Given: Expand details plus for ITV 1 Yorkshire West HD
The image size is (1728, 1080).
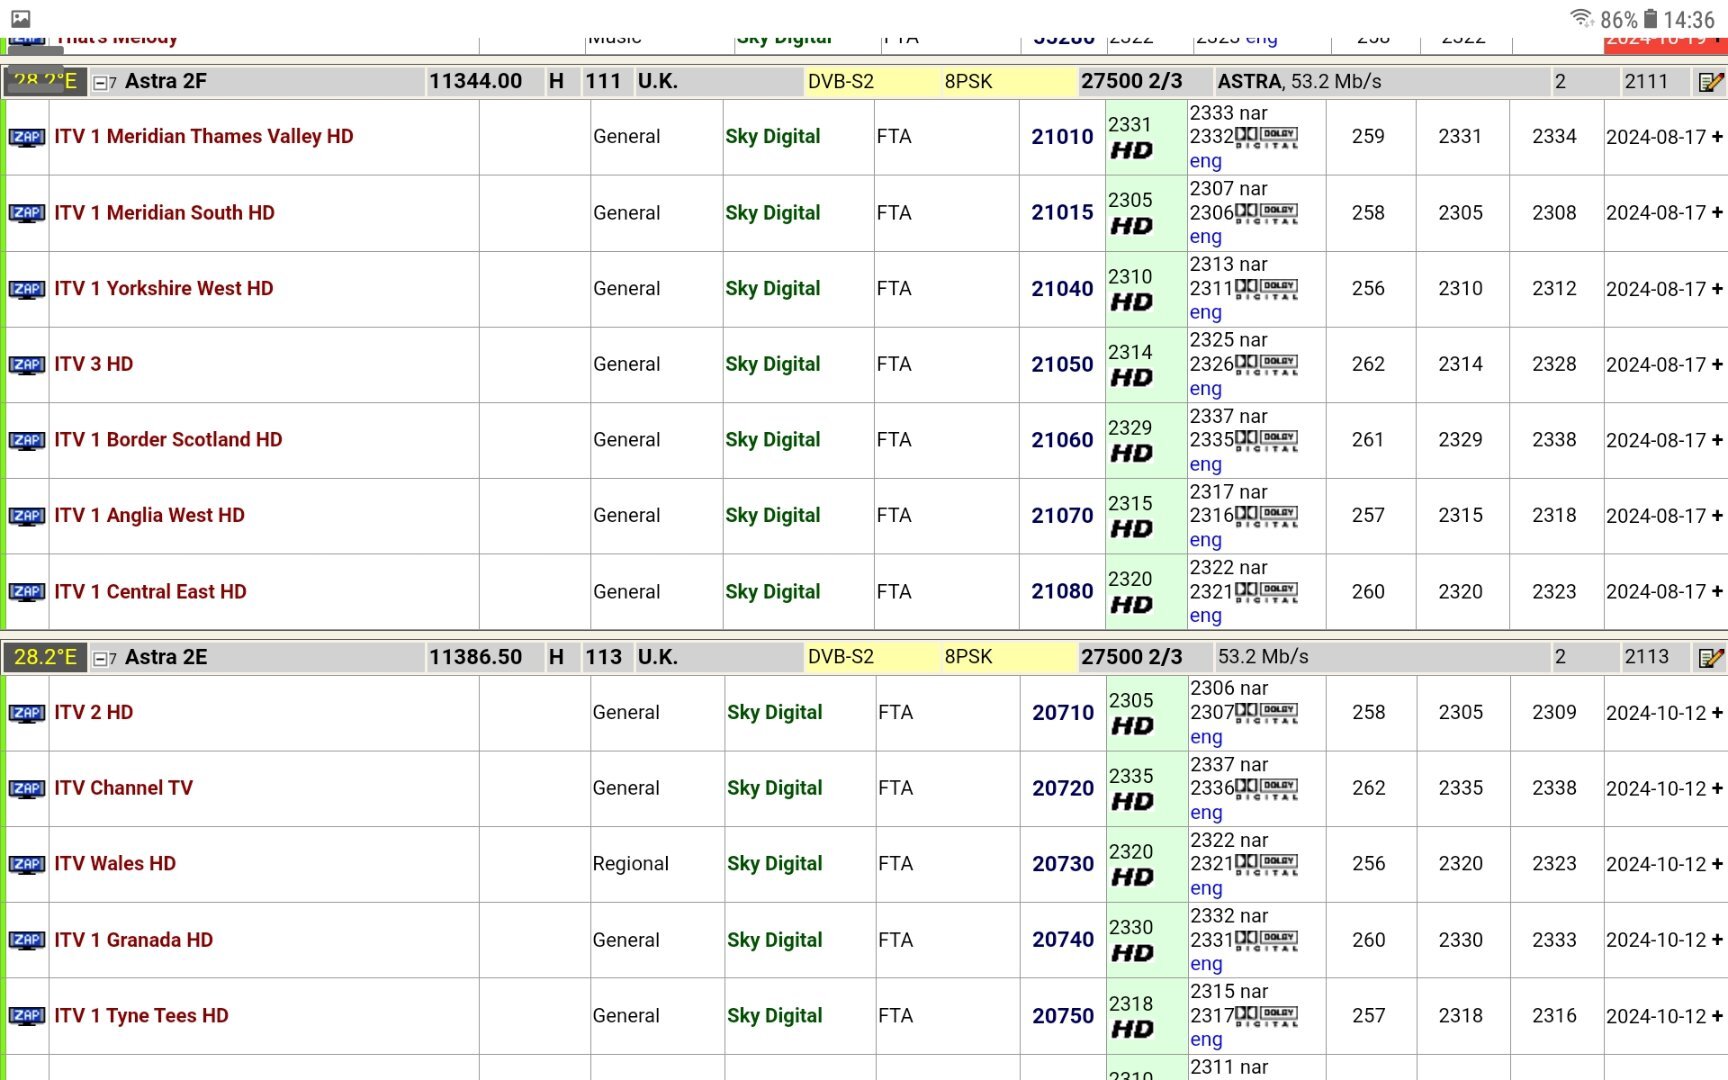Looking at the screenshot, I should [x=1717, y=288].
